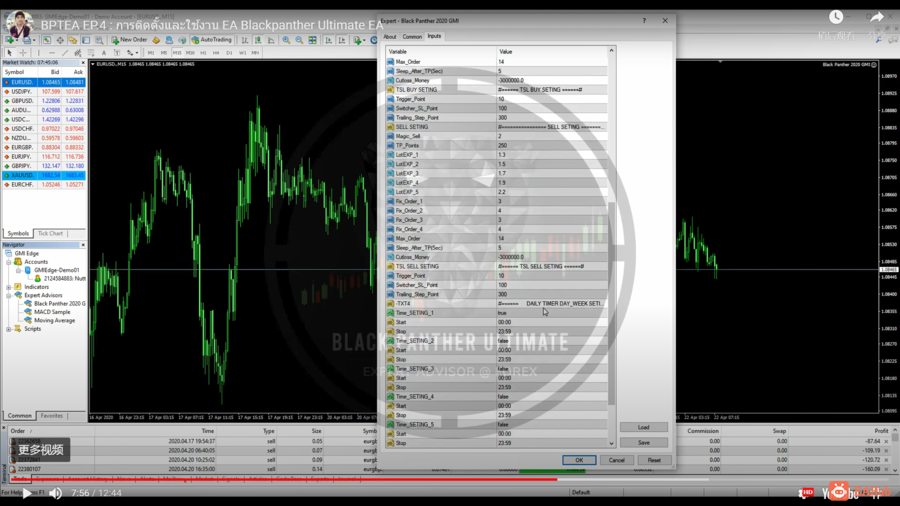Select the crosshair tool in the toolbar
The width and height of the screenshot is (900, 506).
click(x=23, y=53)
